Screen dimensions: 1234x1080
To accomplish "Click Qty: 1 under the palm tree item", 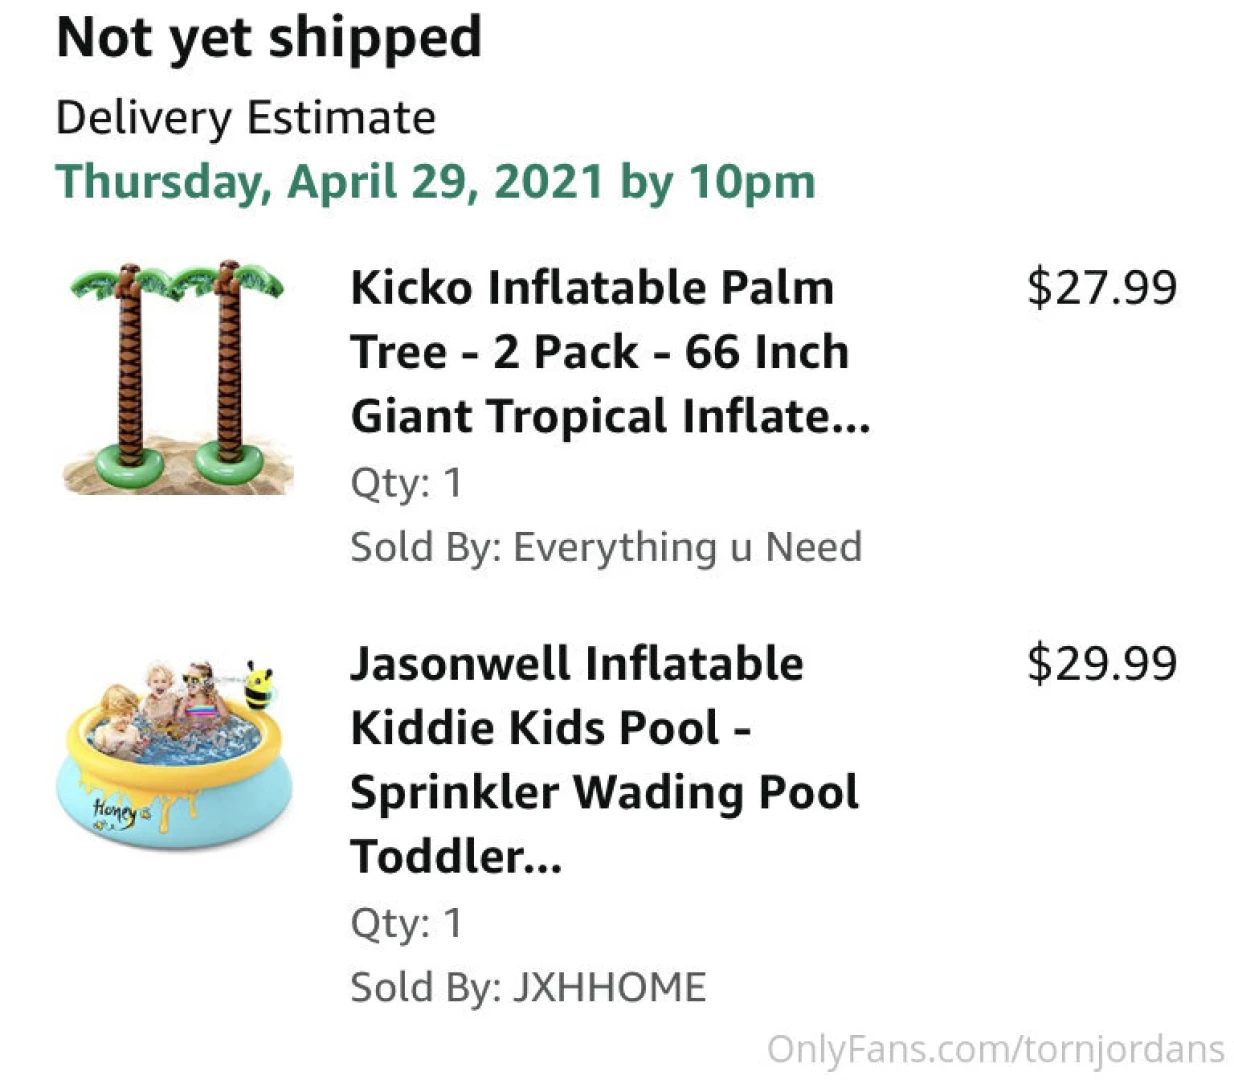I will pyautogui.click(x=406, y=483).
